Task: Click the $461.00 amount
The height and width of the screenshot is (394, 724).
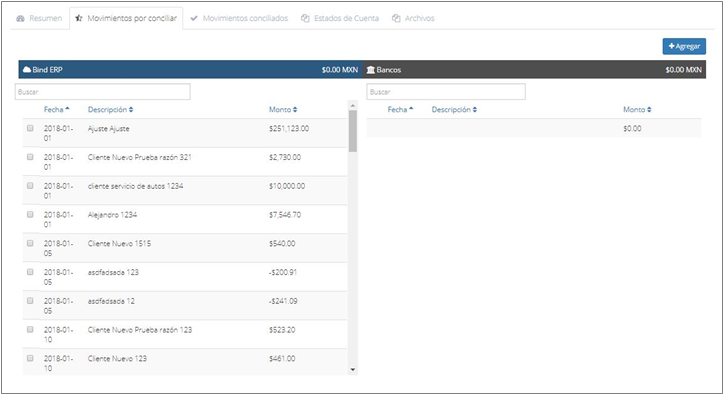Action: click(x=282, y=358)
